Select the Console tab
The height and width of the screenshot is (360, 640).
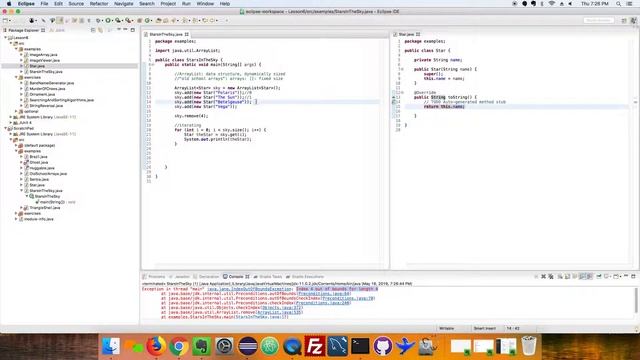[236, 277]
